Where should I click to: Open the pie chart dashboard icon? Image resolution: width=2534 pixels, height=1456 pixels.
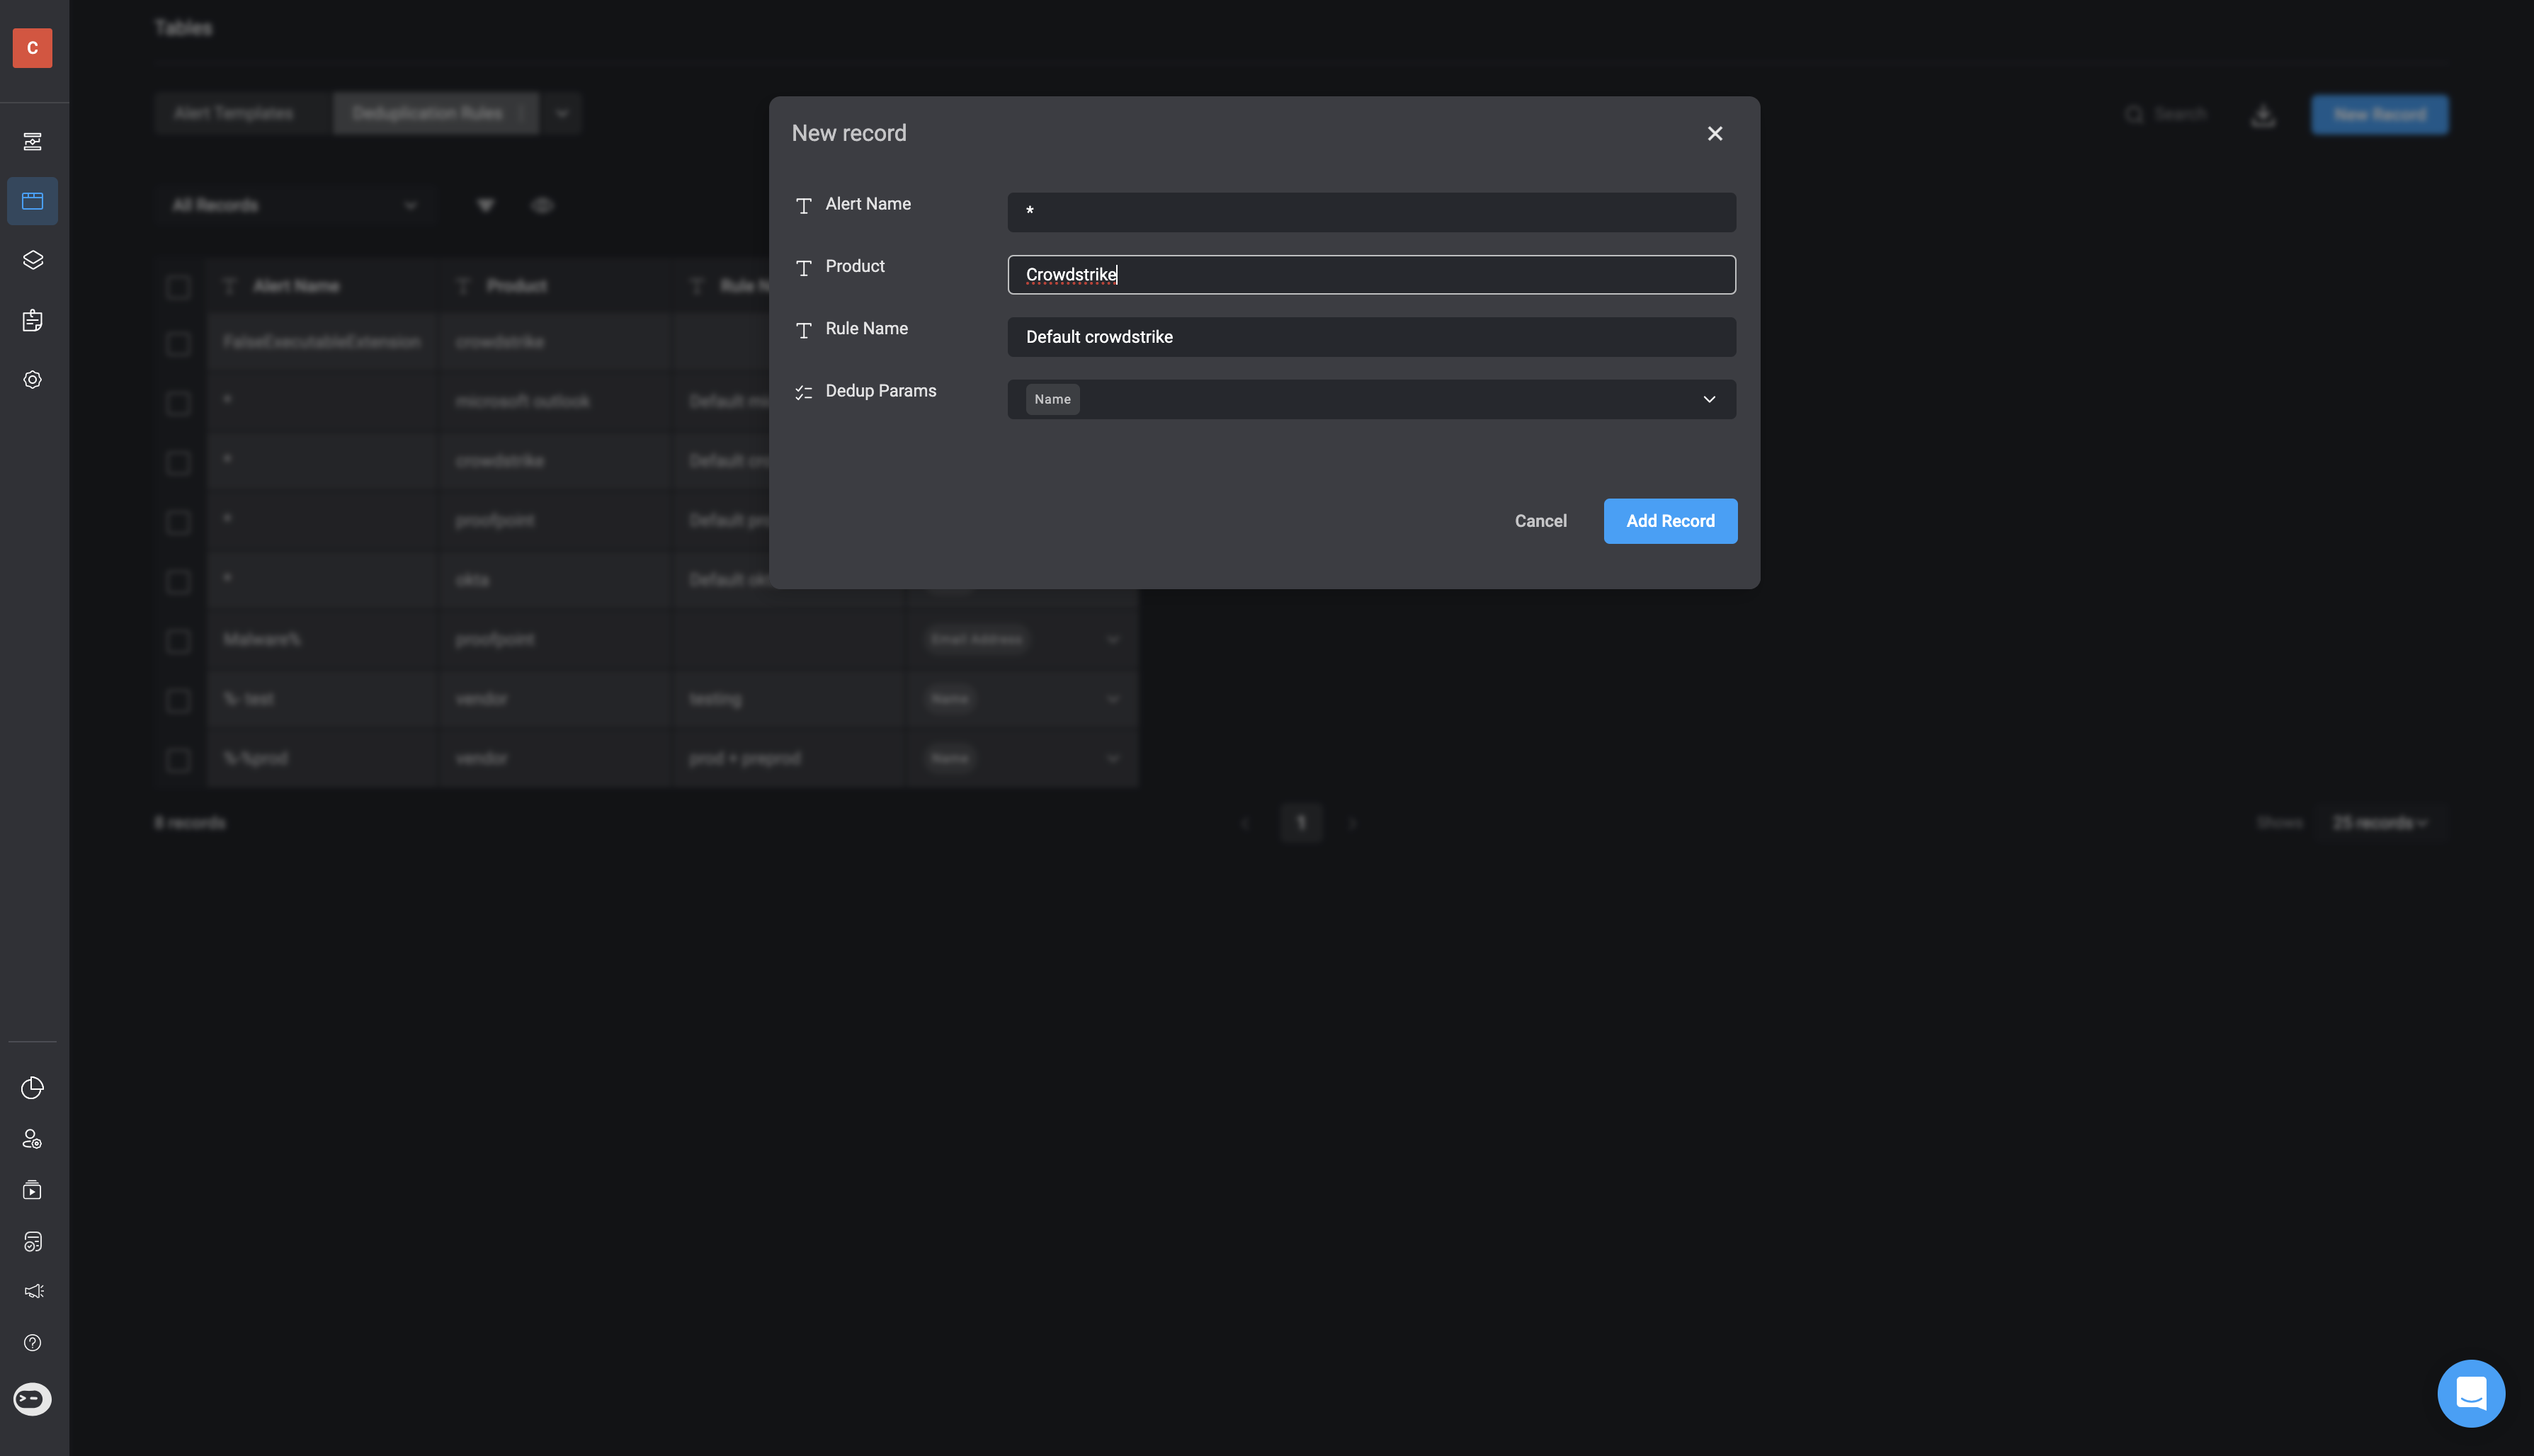tap(32, 1087)
